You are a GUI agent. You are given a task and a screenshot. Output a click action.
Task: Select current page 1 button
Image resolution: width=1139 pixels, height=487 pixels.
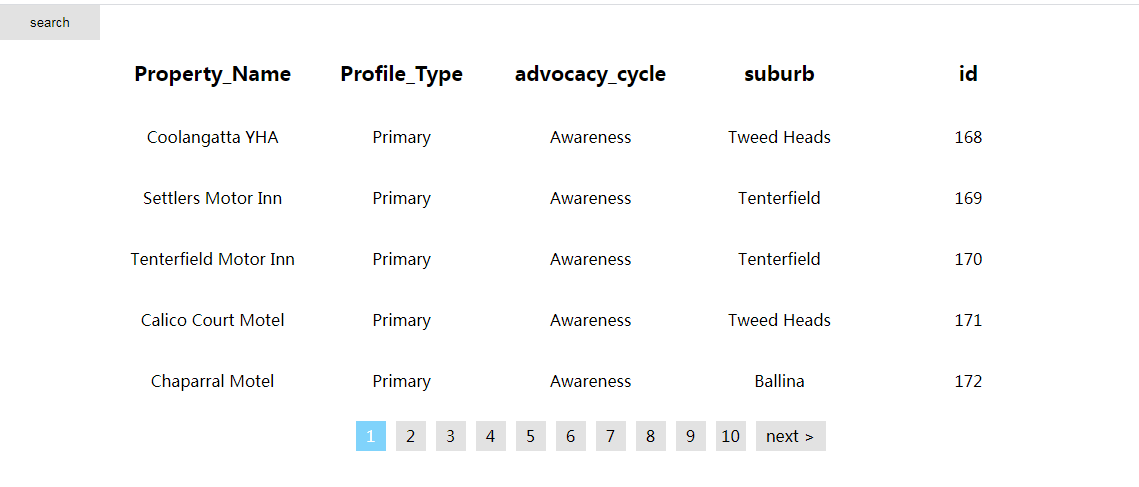[371, 436]
